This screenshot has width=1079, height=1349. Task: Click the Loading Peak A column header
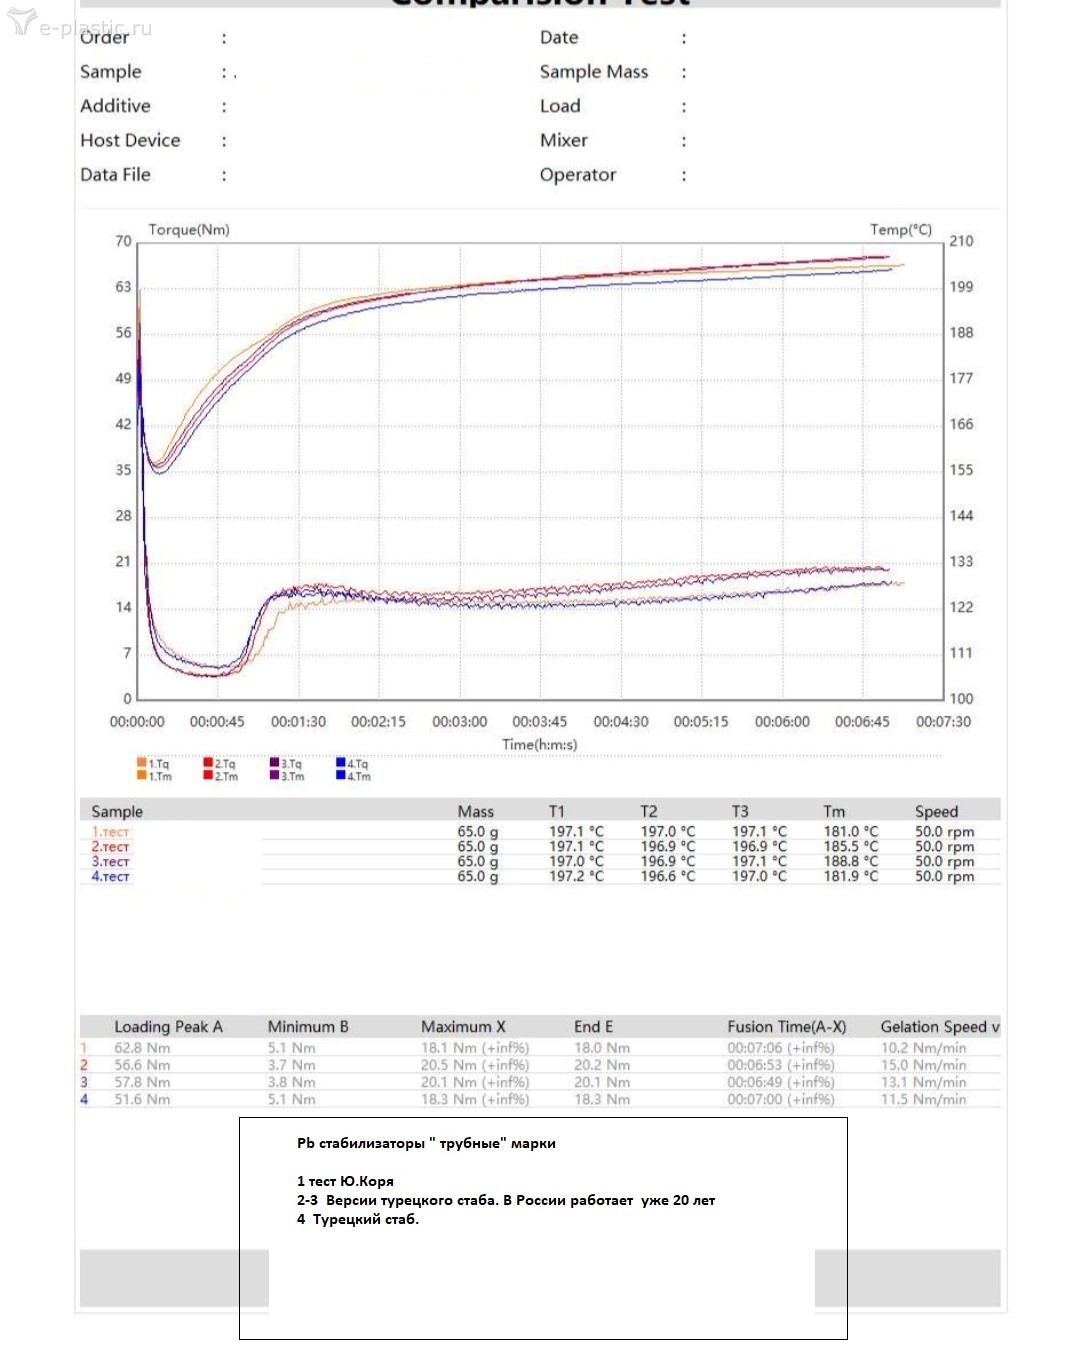168,1027
